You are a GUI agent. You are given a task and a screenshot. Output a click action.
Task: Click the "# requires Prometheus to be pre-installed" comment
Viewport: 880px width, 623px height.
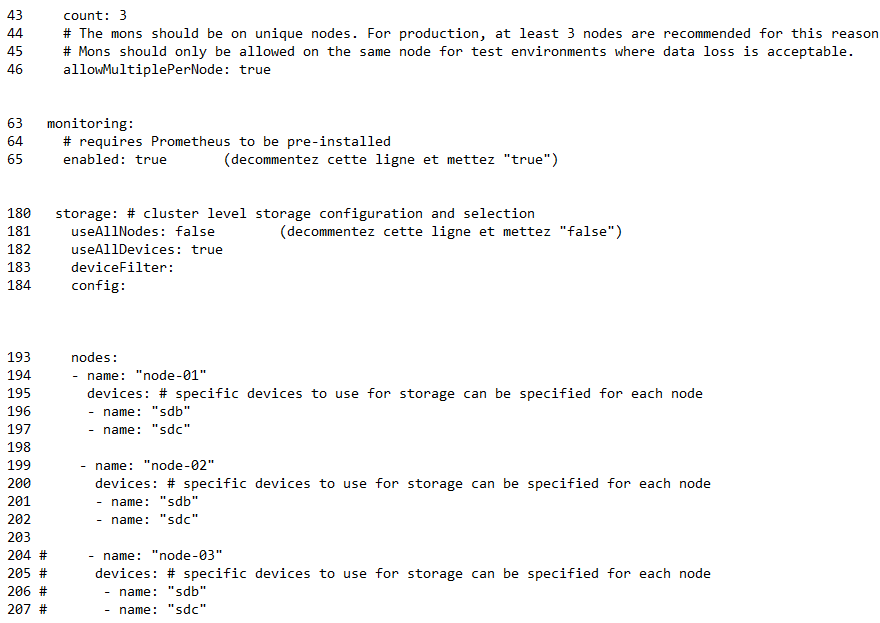click(227, 142)
